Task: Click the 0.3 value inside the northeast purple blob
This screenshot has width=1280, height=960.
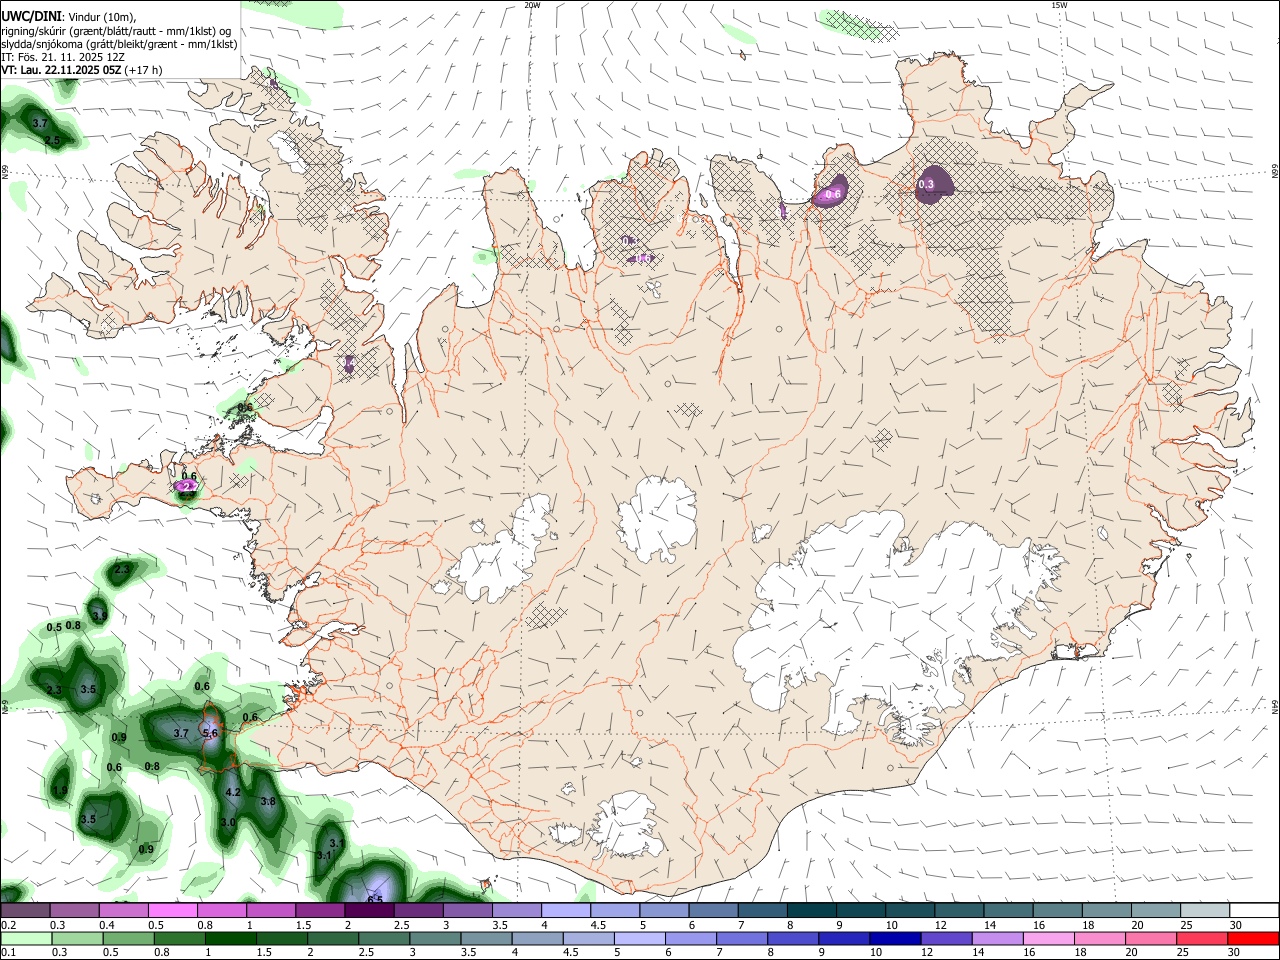Action: [926, 184]
